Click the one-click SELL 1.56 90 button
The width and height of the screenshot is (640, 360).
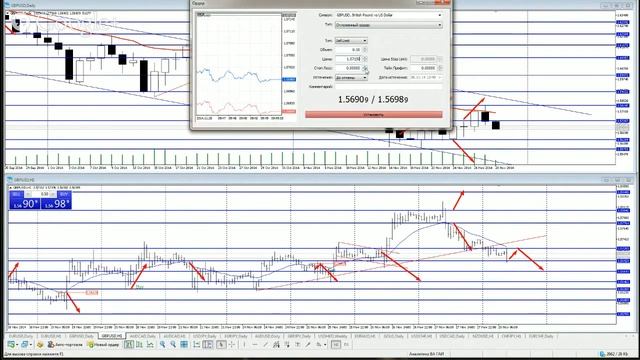[x=24, y=203]
